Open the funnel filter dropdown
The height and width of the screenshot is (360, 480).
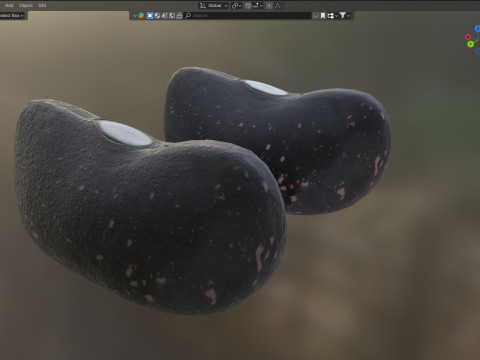(x=345, y=16)
